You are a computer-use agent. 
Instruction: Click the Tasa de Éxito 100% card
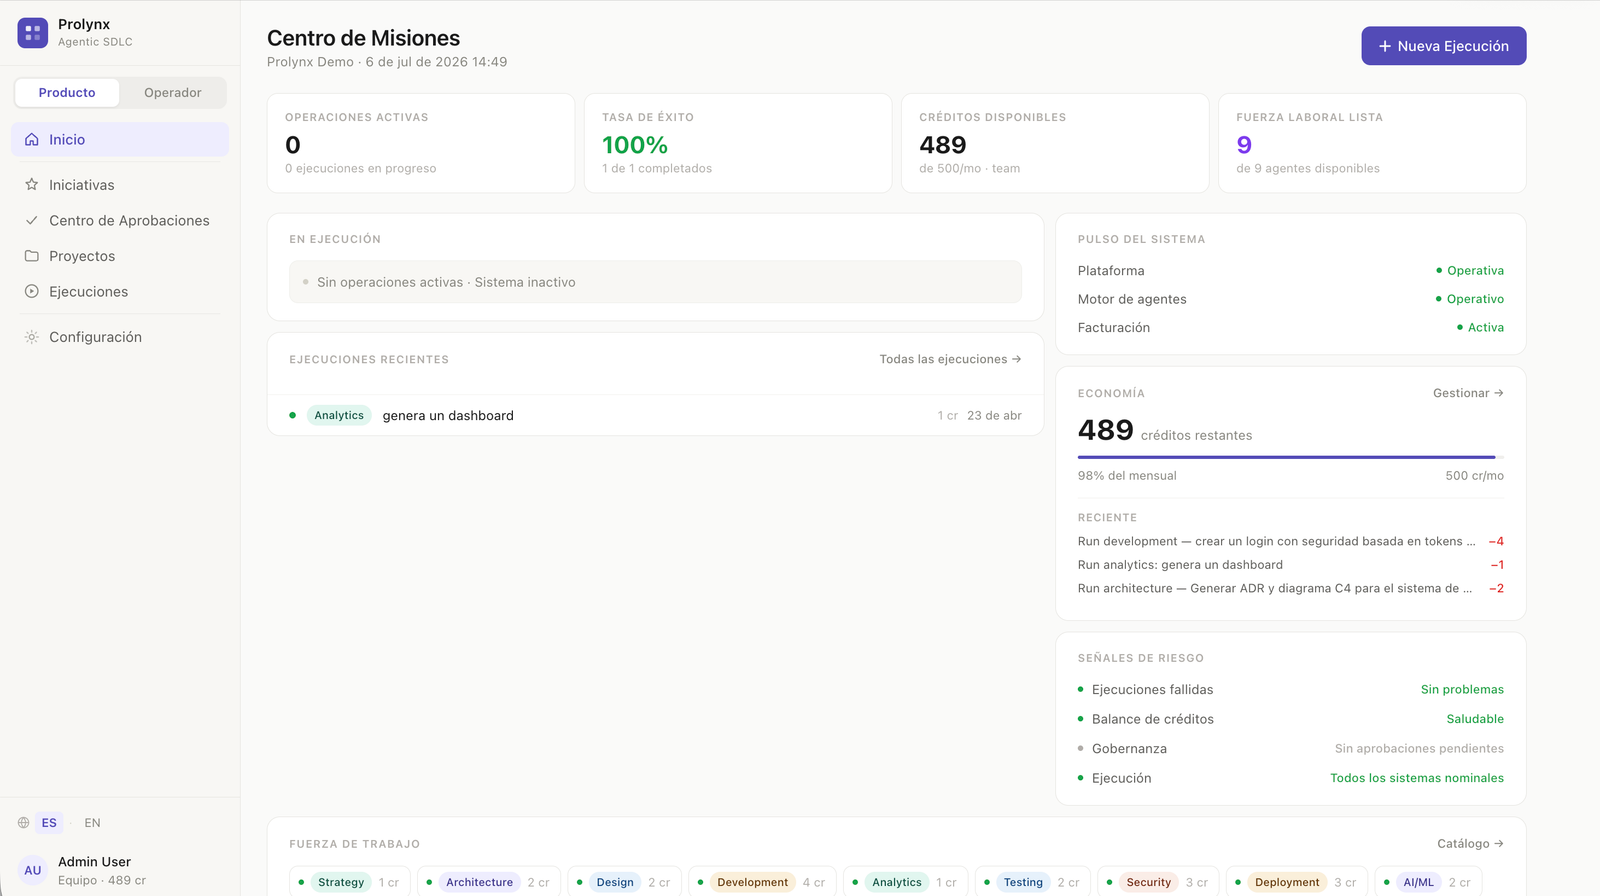click(738, 143)
